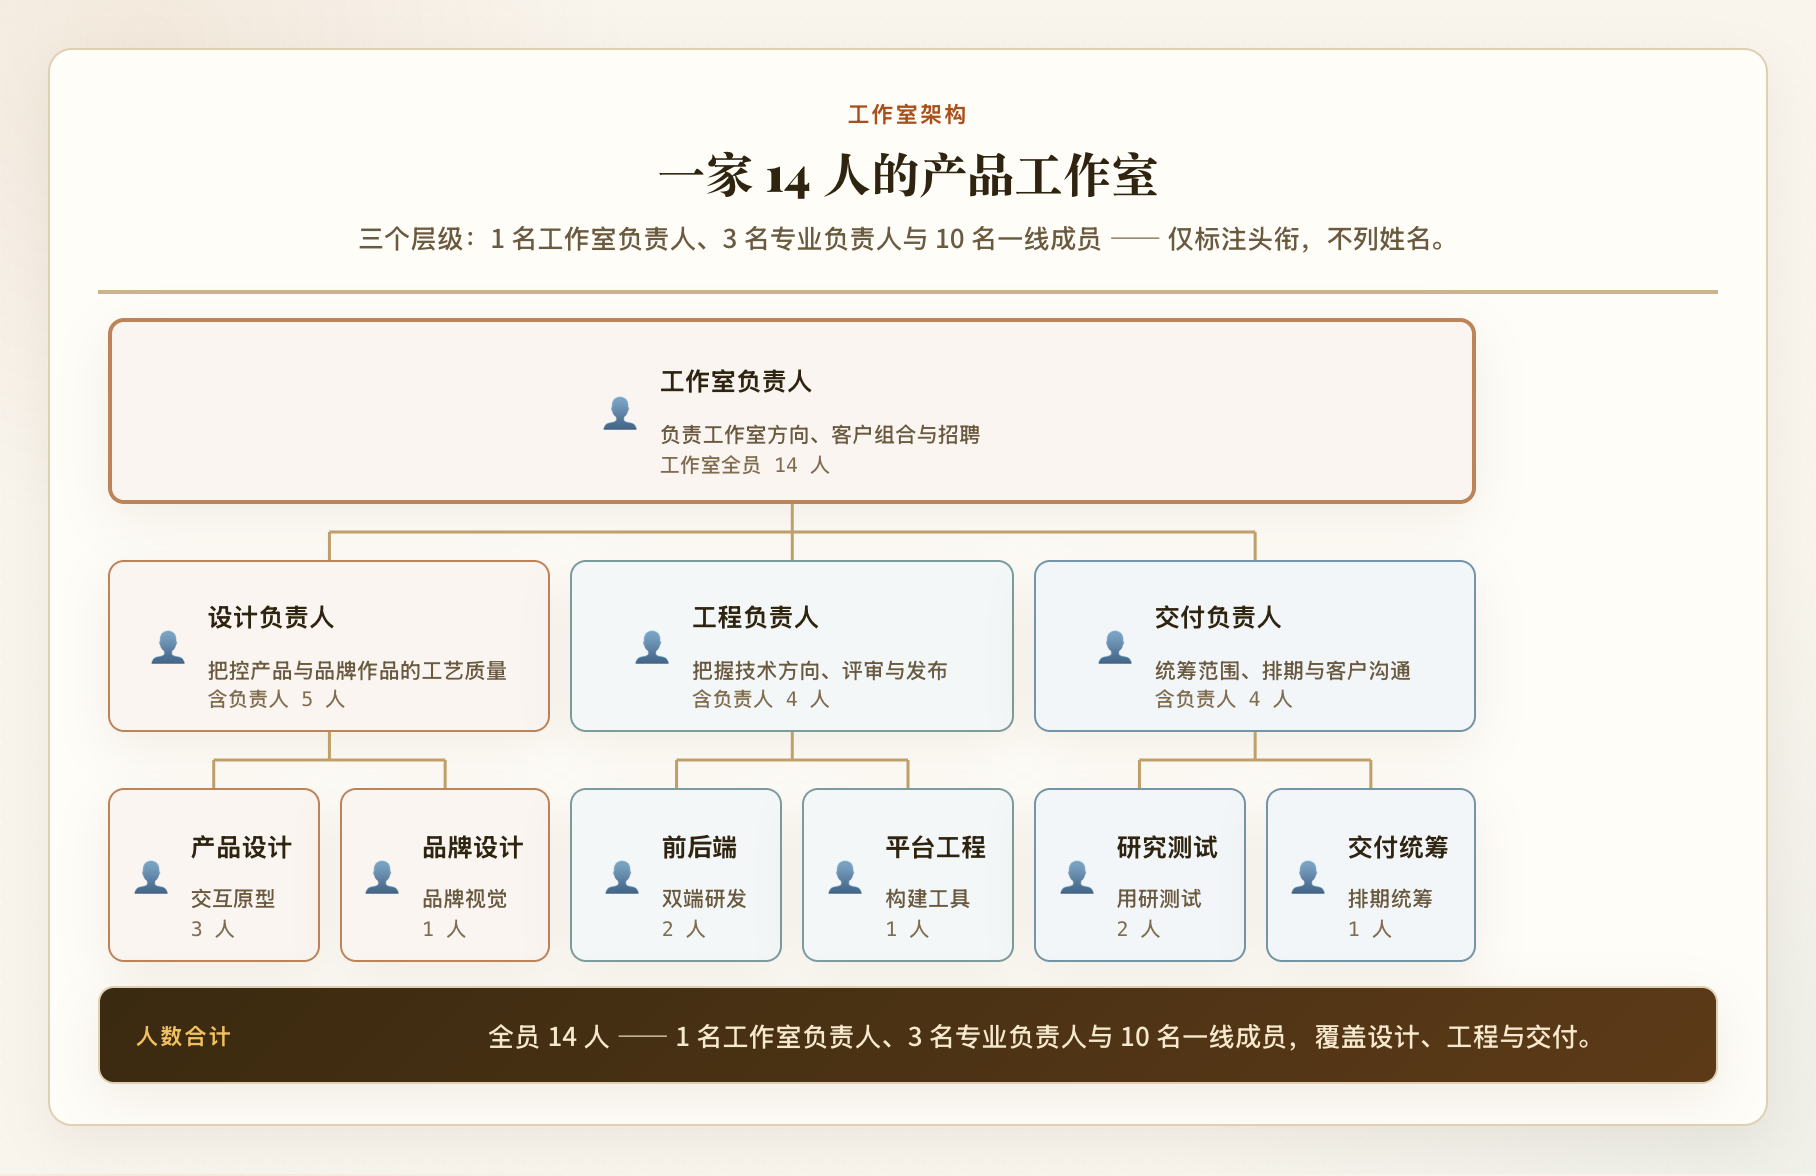This screenshot has height=1176, width=1816.
Task: Select the footer summary starting 全员 14 人
Action: click(1041, 1036)
